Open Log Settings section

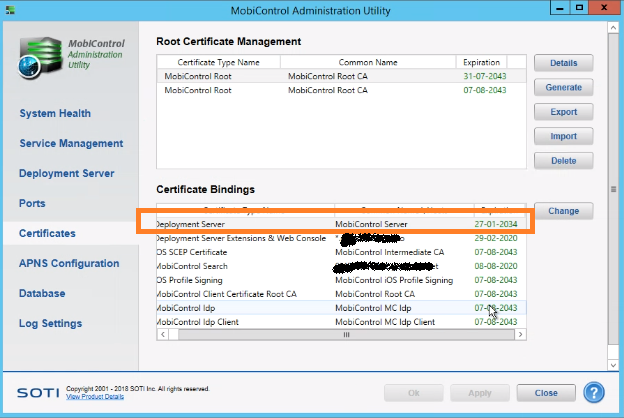coord(50,323)
